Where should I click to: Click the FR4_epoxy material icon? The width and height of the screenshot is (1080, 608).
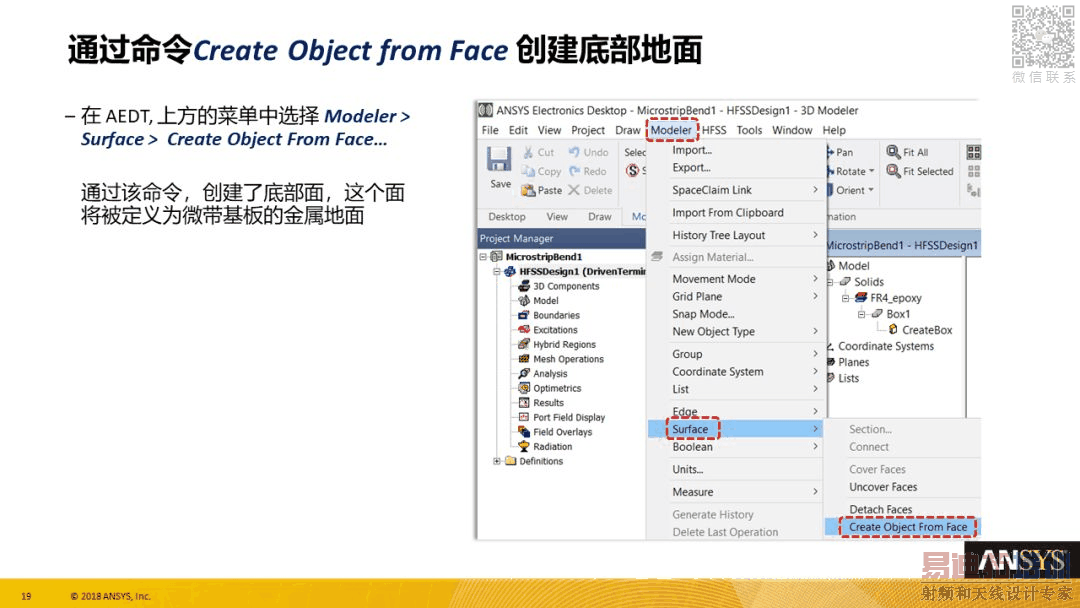(x=861, y=297)
